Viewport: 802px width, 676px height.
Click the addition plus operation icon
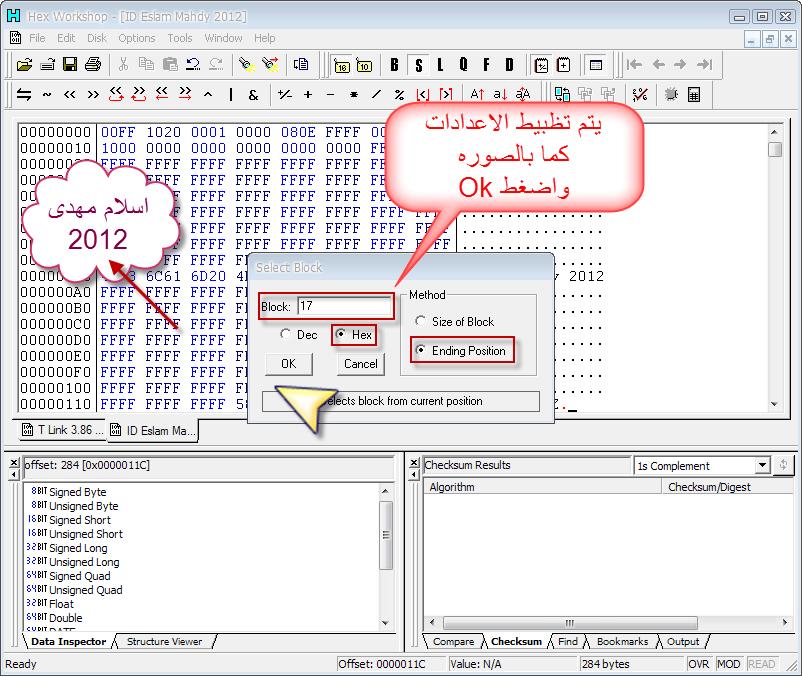(308, 95)
